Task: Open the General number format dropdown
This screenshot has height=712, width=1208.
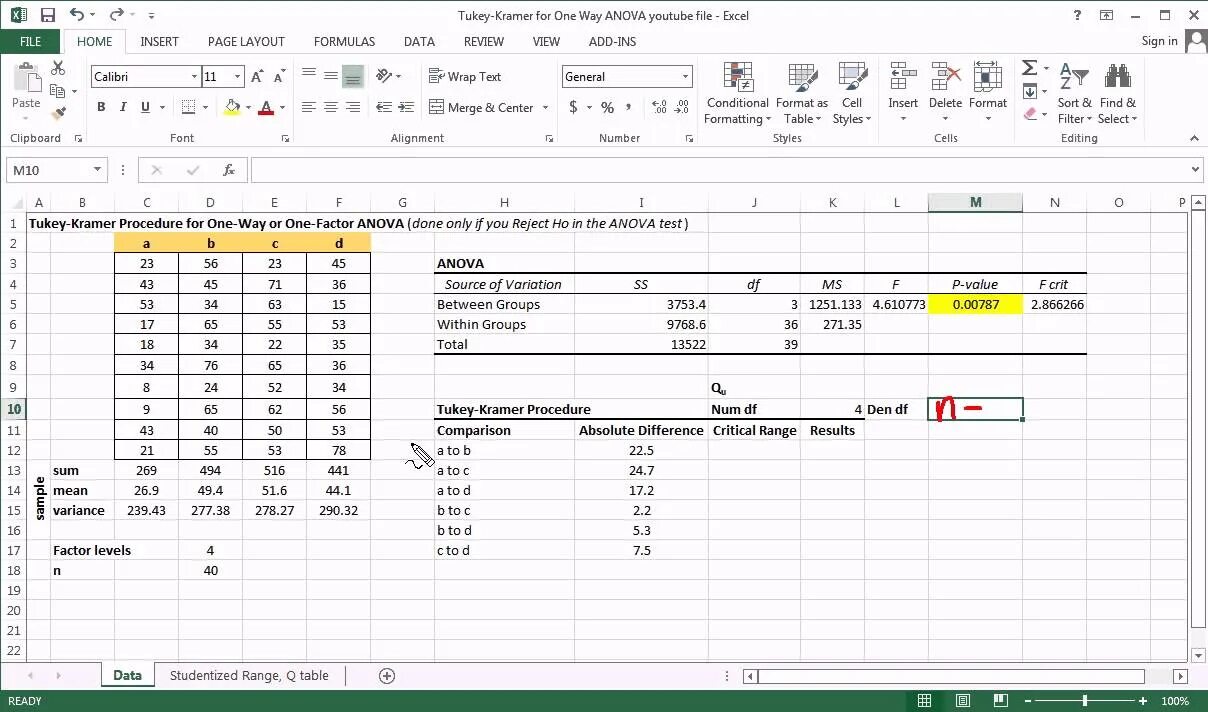Action: pos(686,77)
